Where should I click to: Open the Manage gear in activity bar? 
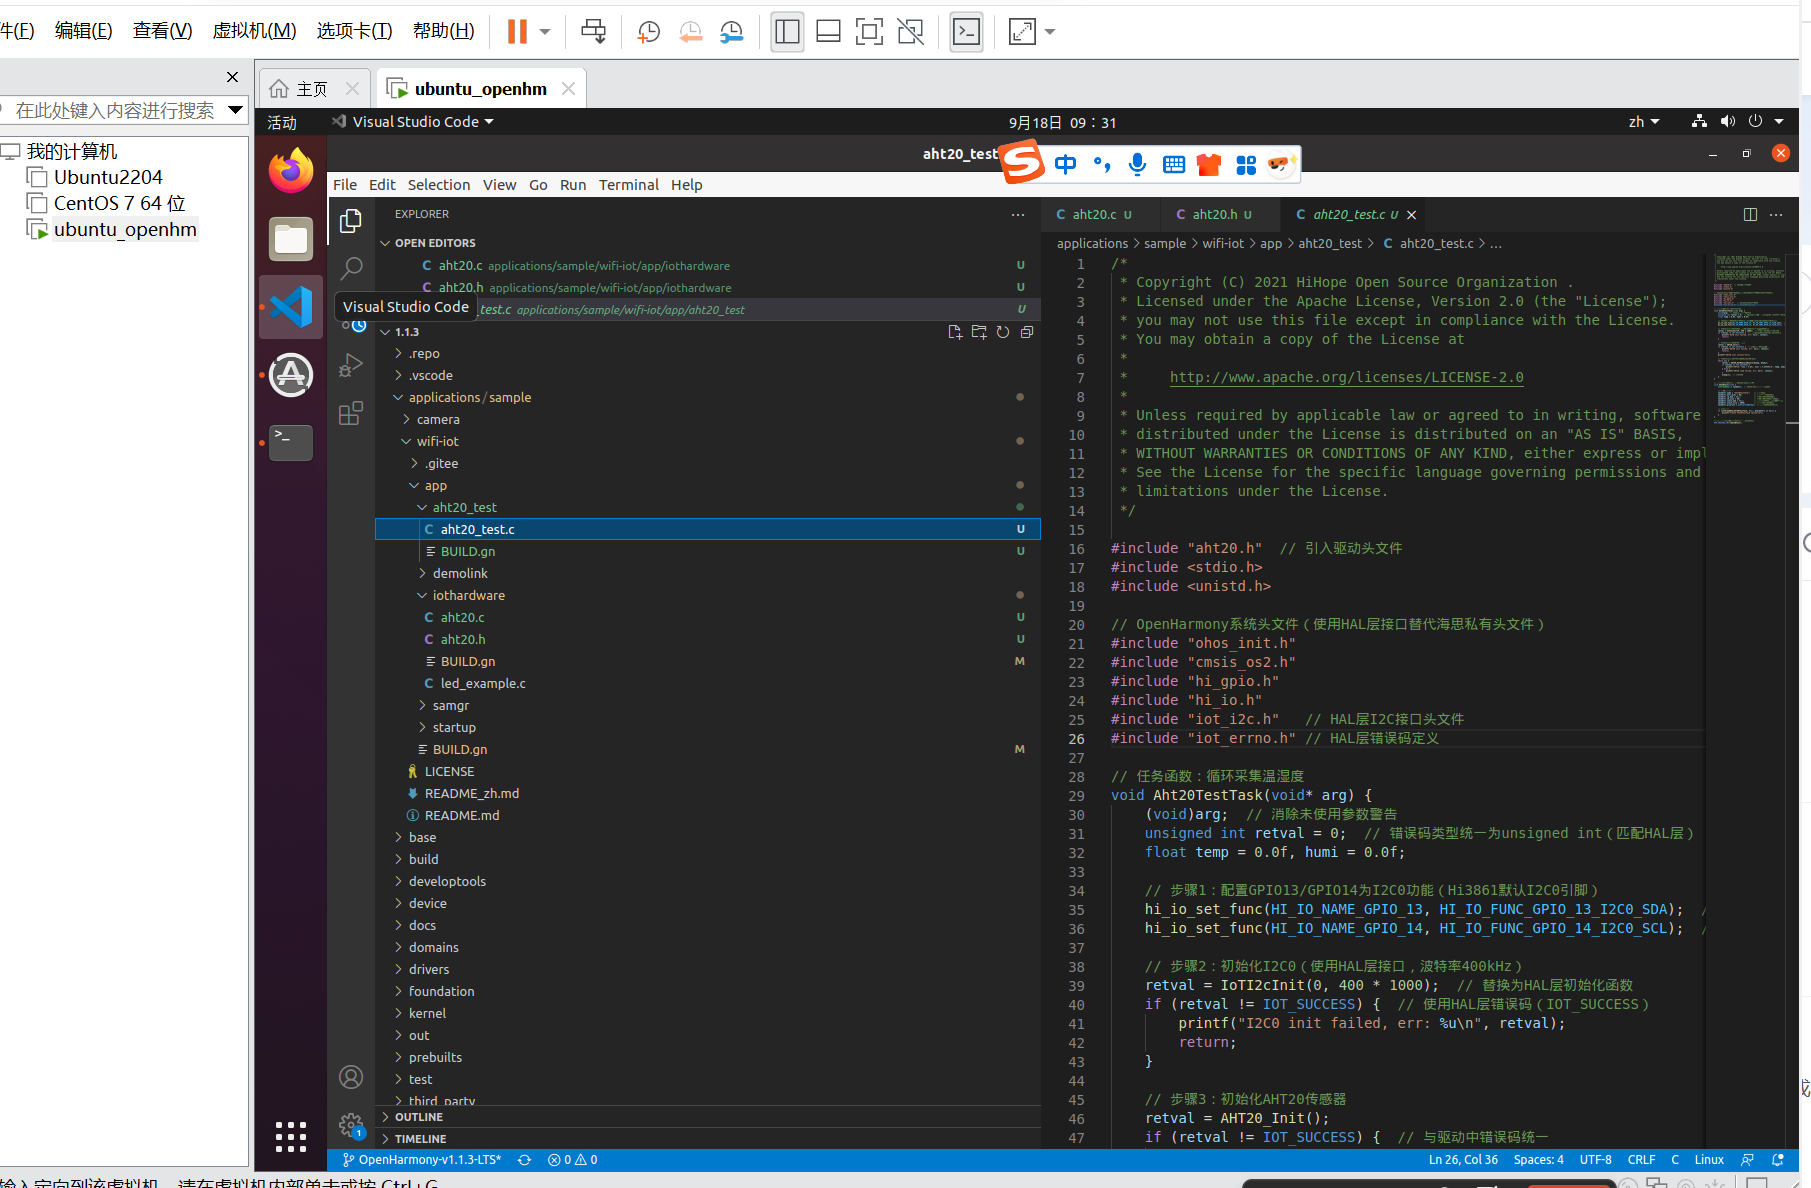click(351, 1125)
